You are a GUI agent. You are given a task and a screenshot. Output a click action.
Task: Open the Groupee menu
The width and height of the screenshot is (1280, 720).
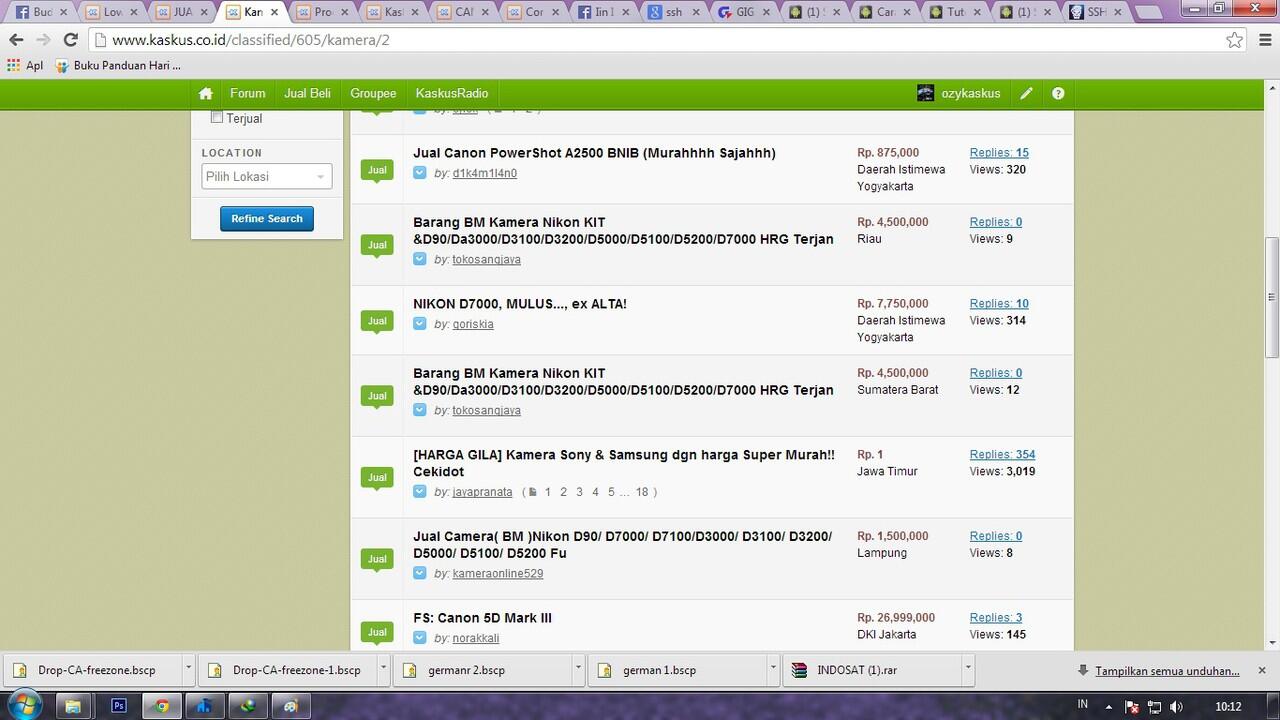coord(373,93)
